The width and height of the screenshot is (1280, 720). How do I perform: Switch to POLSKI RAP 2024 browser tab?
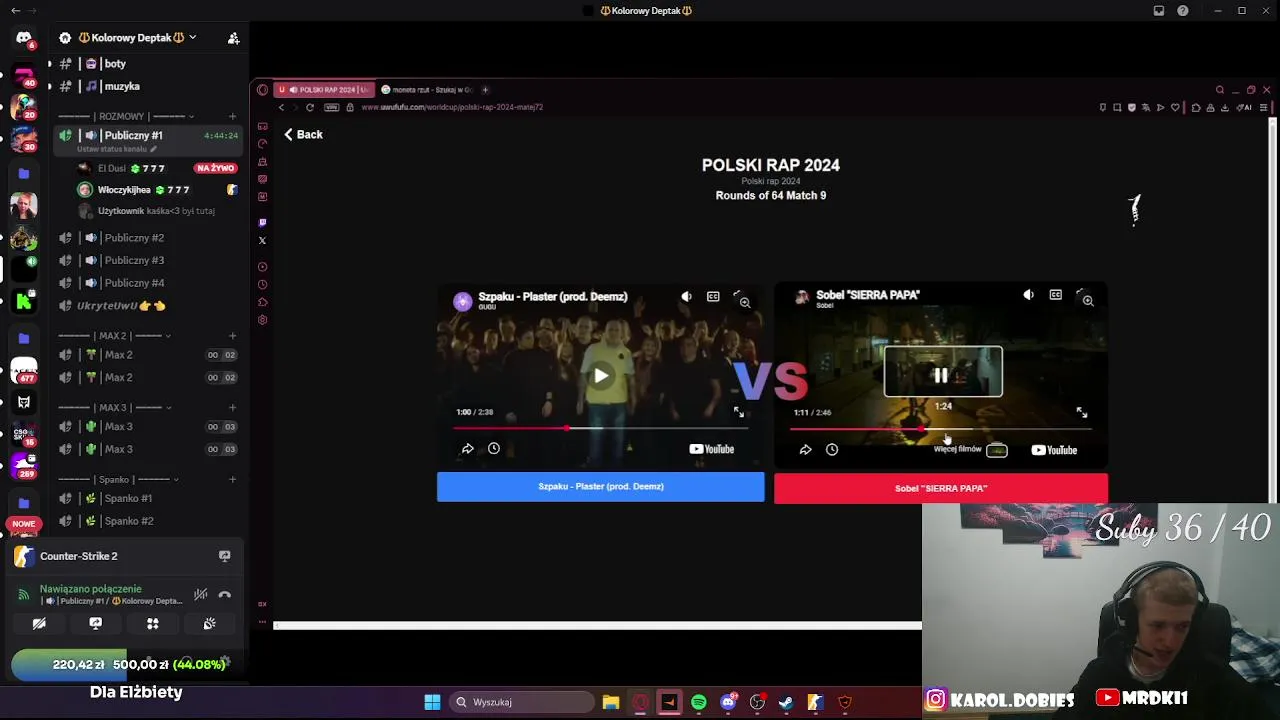[324, 90]
